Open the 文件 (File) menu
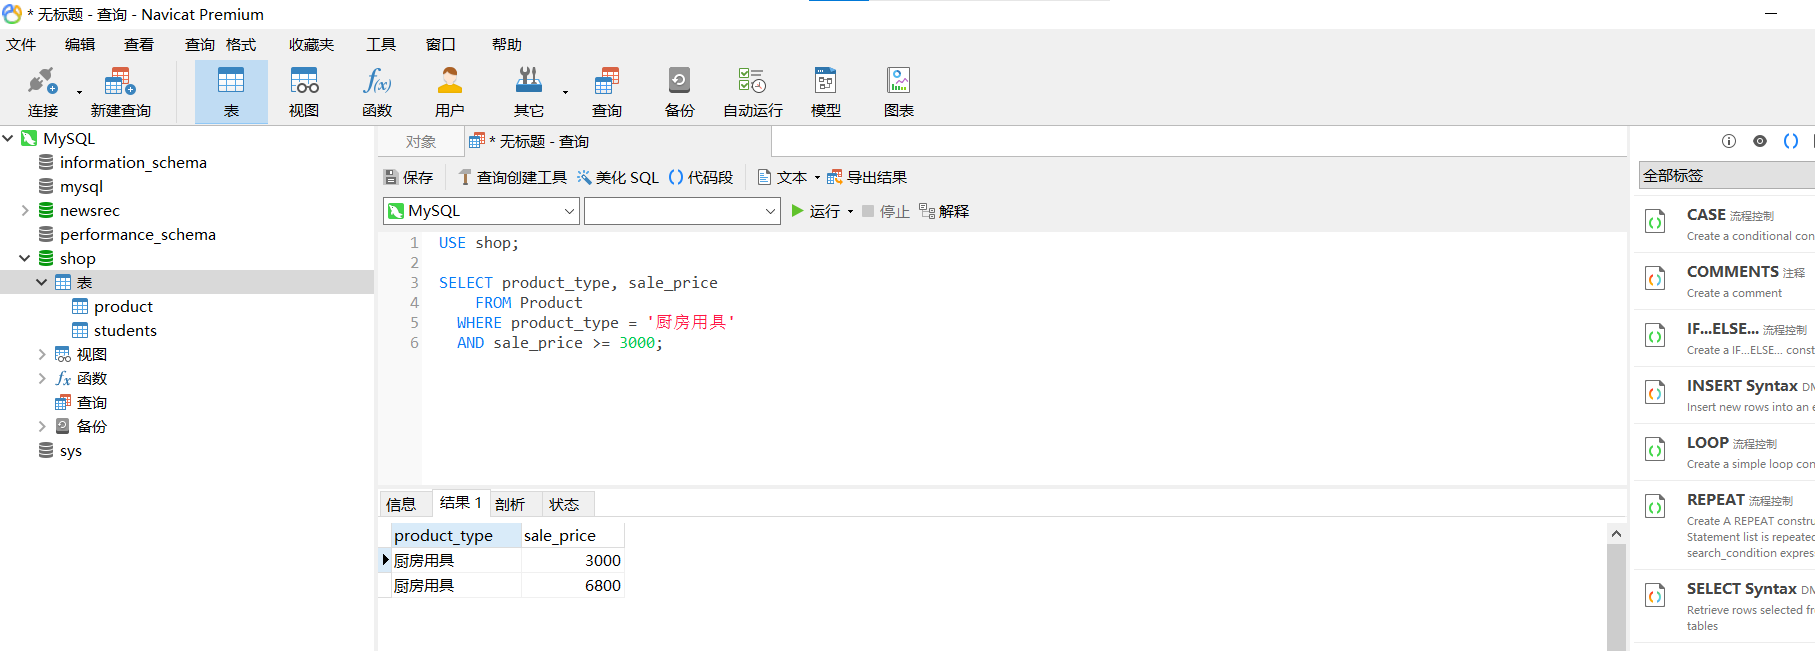 tap(21, 44)
